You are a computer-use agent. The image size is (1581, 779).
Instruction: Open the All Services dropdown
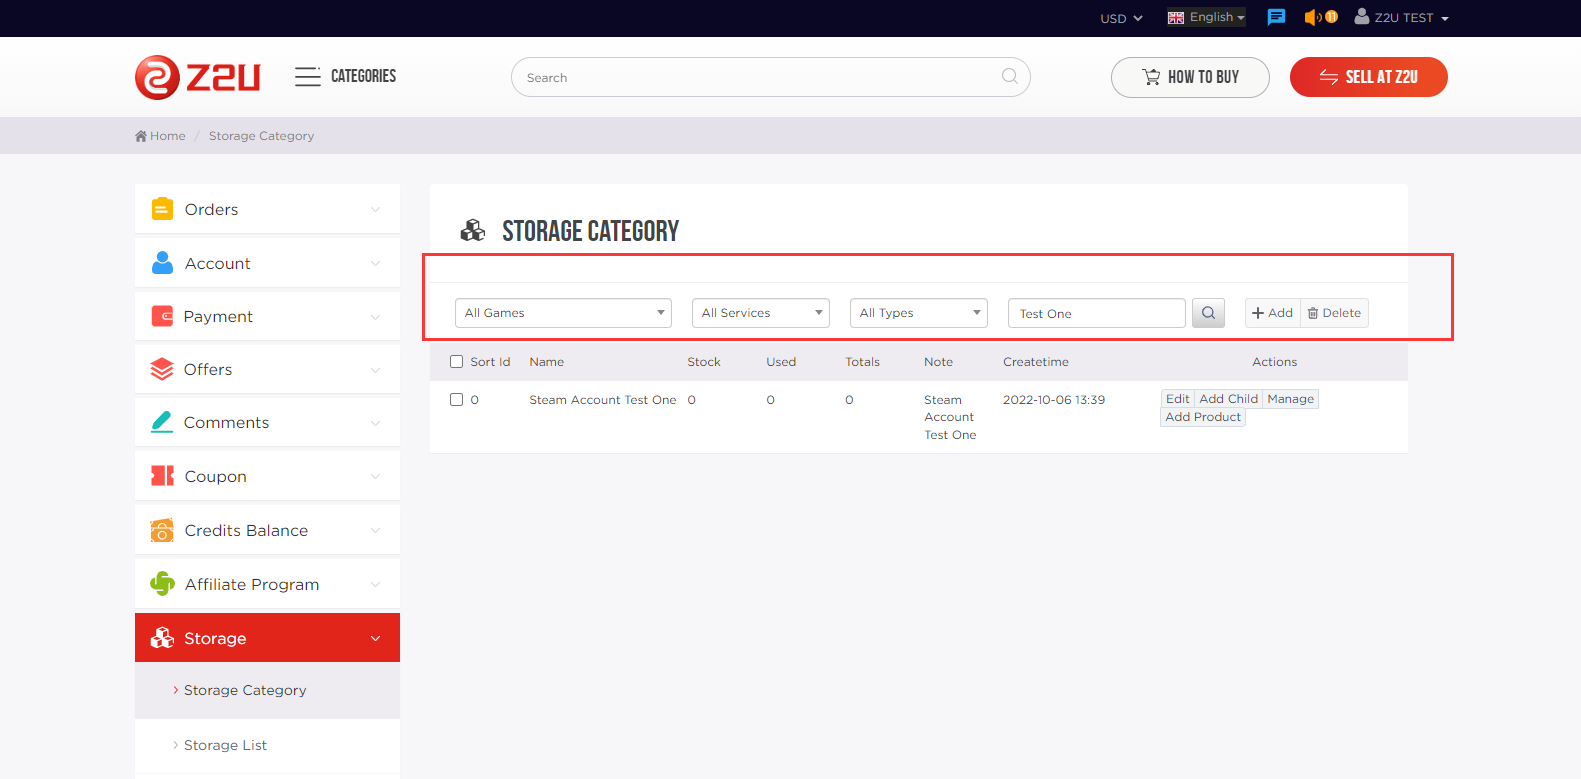click(760, 313)
